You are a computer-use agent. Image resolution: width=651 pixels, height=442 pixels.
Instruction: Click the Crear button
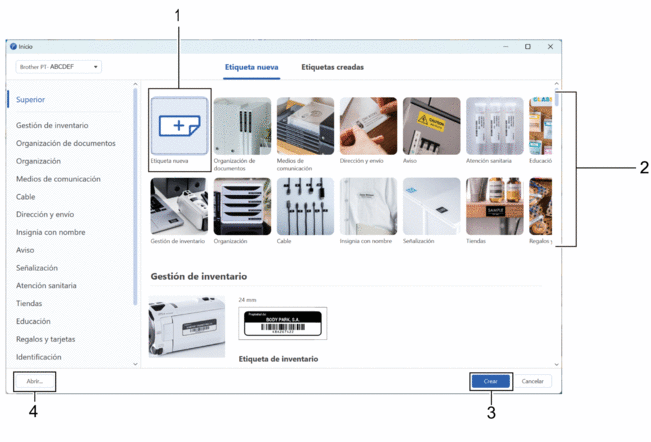[490, 381]
